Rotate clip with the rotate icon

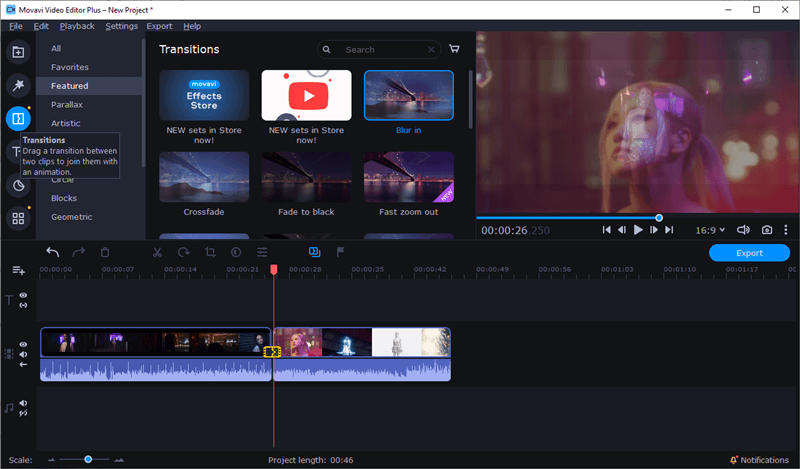point(184,252)
